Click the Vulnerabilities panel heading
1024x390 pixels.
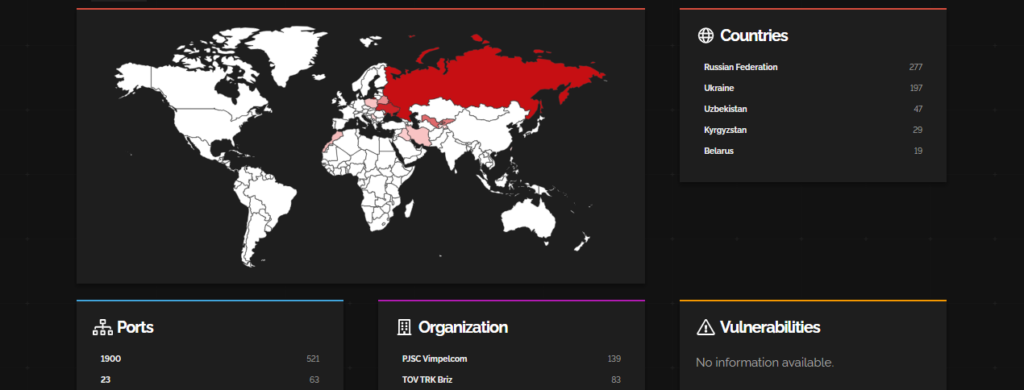(x=770, y=327)
